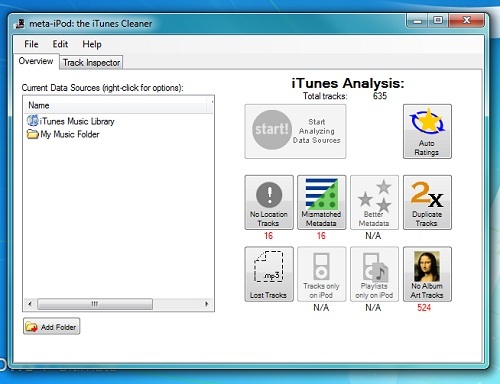Click the right scroll arrow of the data sources list
Screen dimensions: 500x384
207,304
